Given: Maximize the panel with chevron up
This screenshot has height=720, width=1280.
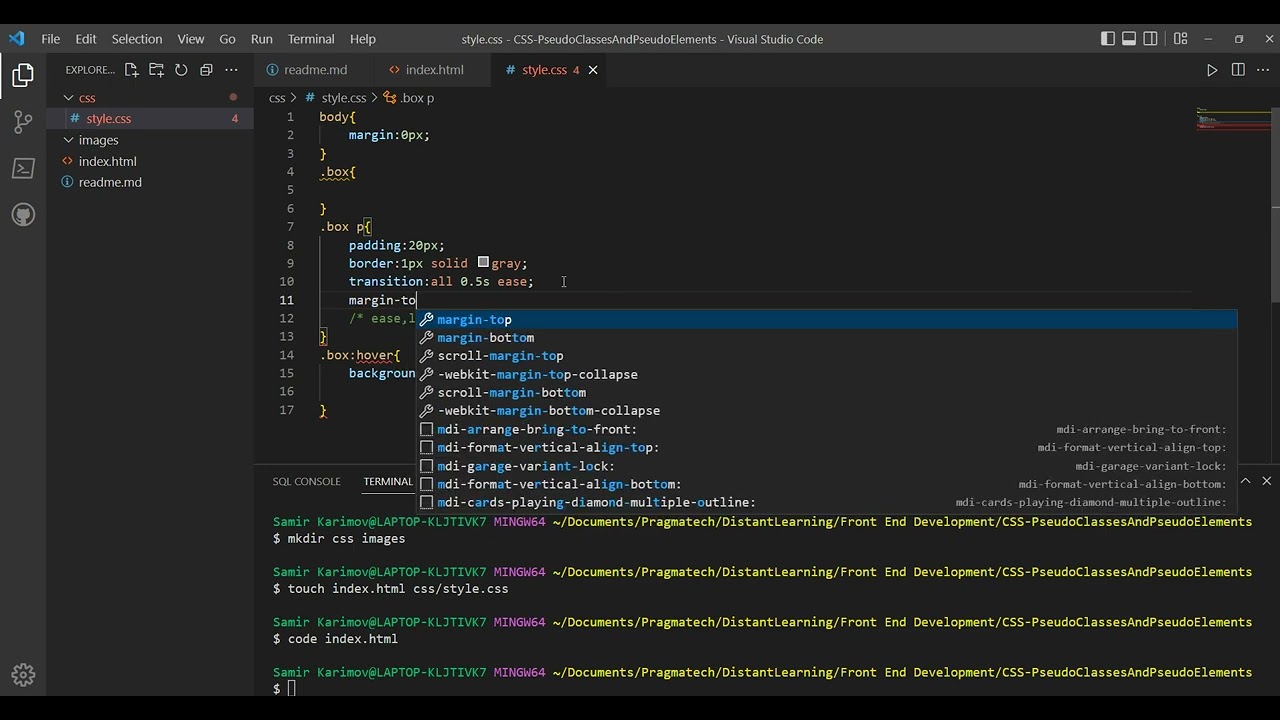Looking at the screenshot, I should pyautogui.click(x=1245, y=481).
